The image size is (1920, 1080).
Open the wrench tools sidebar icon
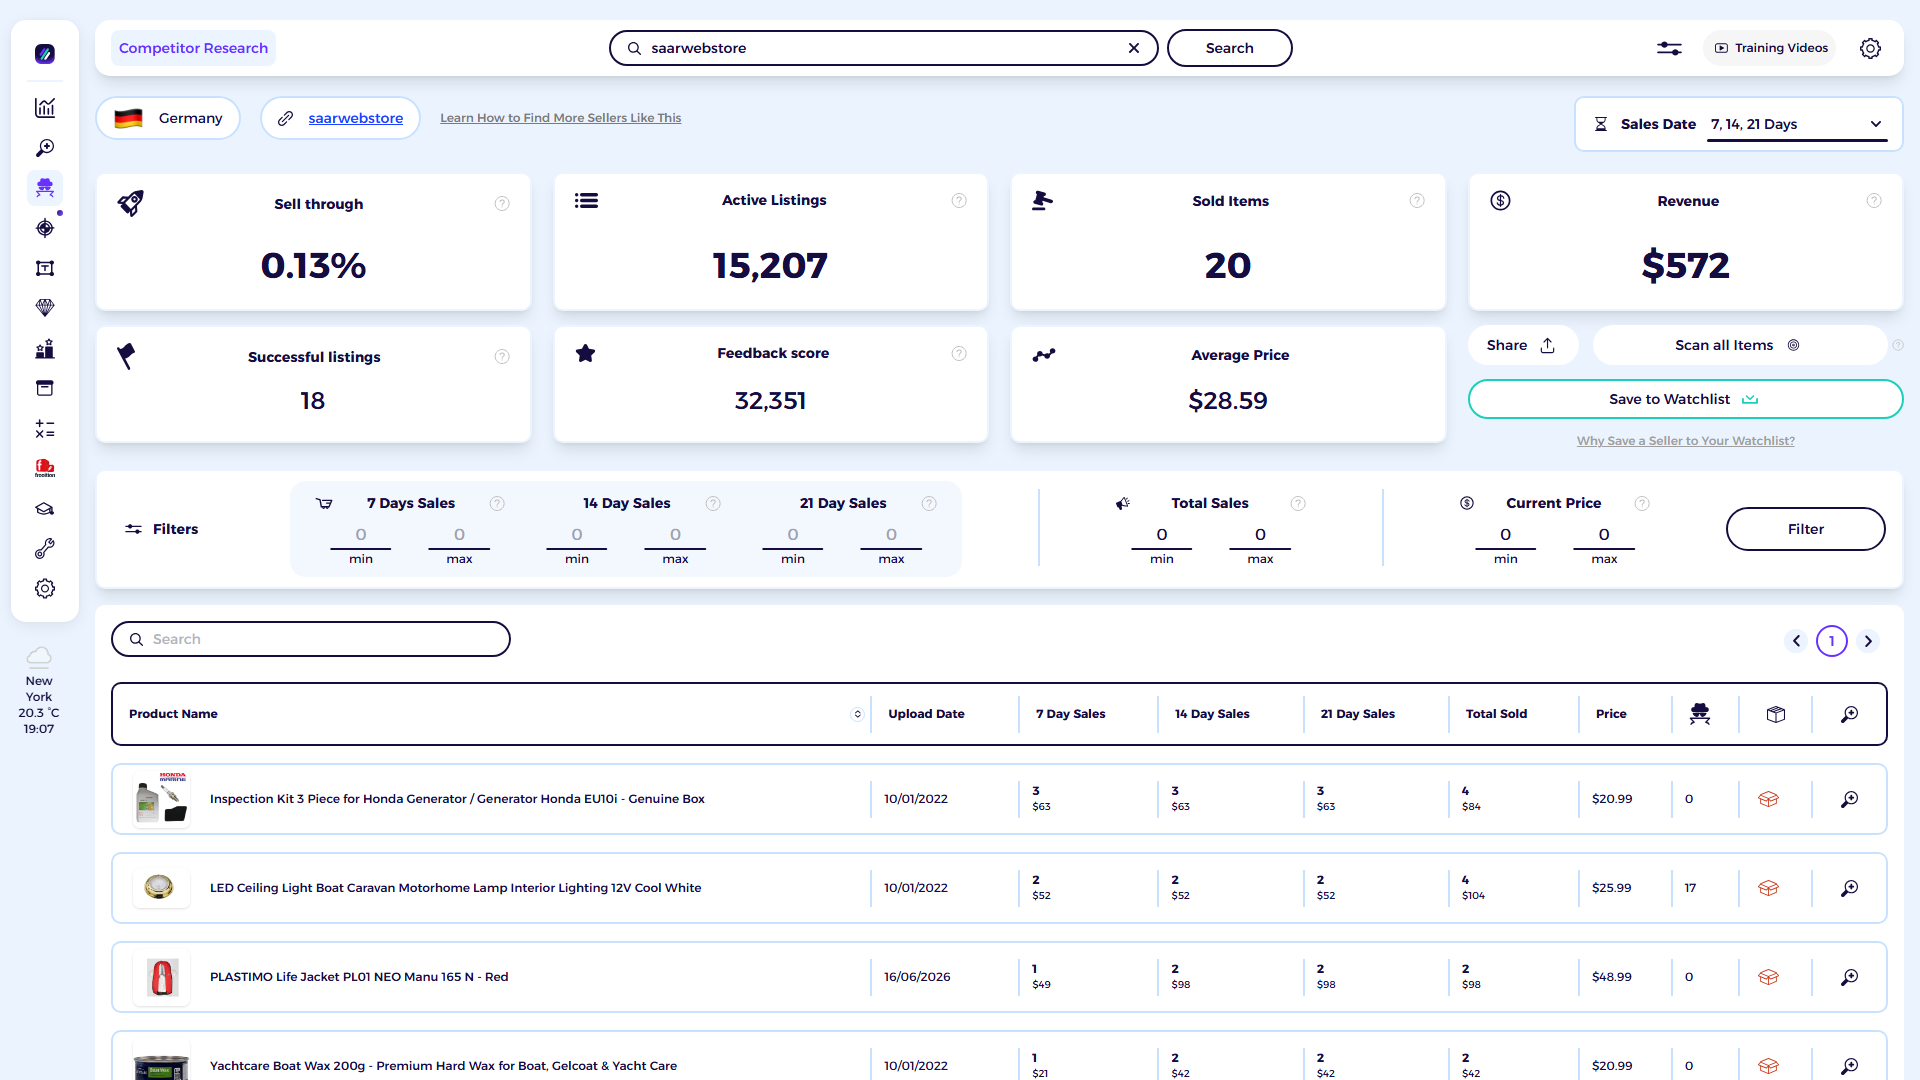45,549
